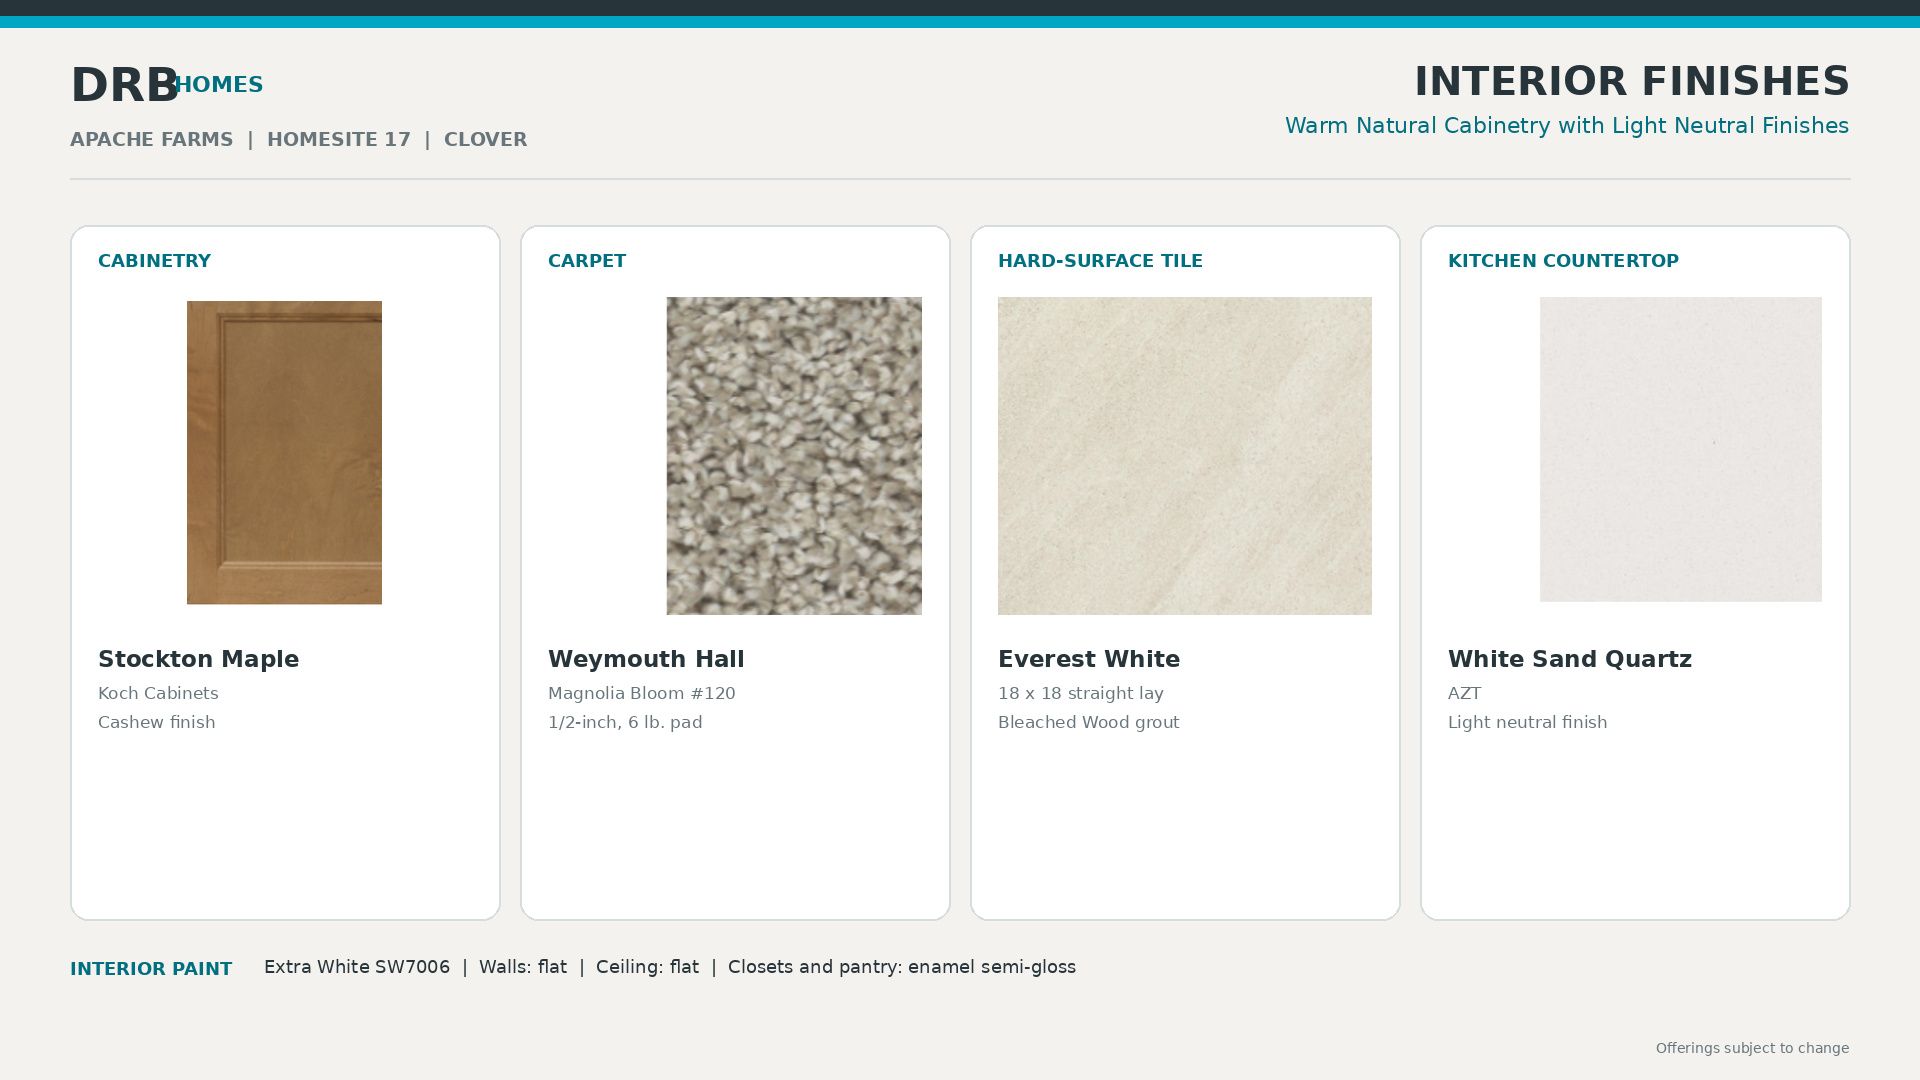Click the CABINETRY category label
Screen dimensions: 1920x1080
(154, 261)
